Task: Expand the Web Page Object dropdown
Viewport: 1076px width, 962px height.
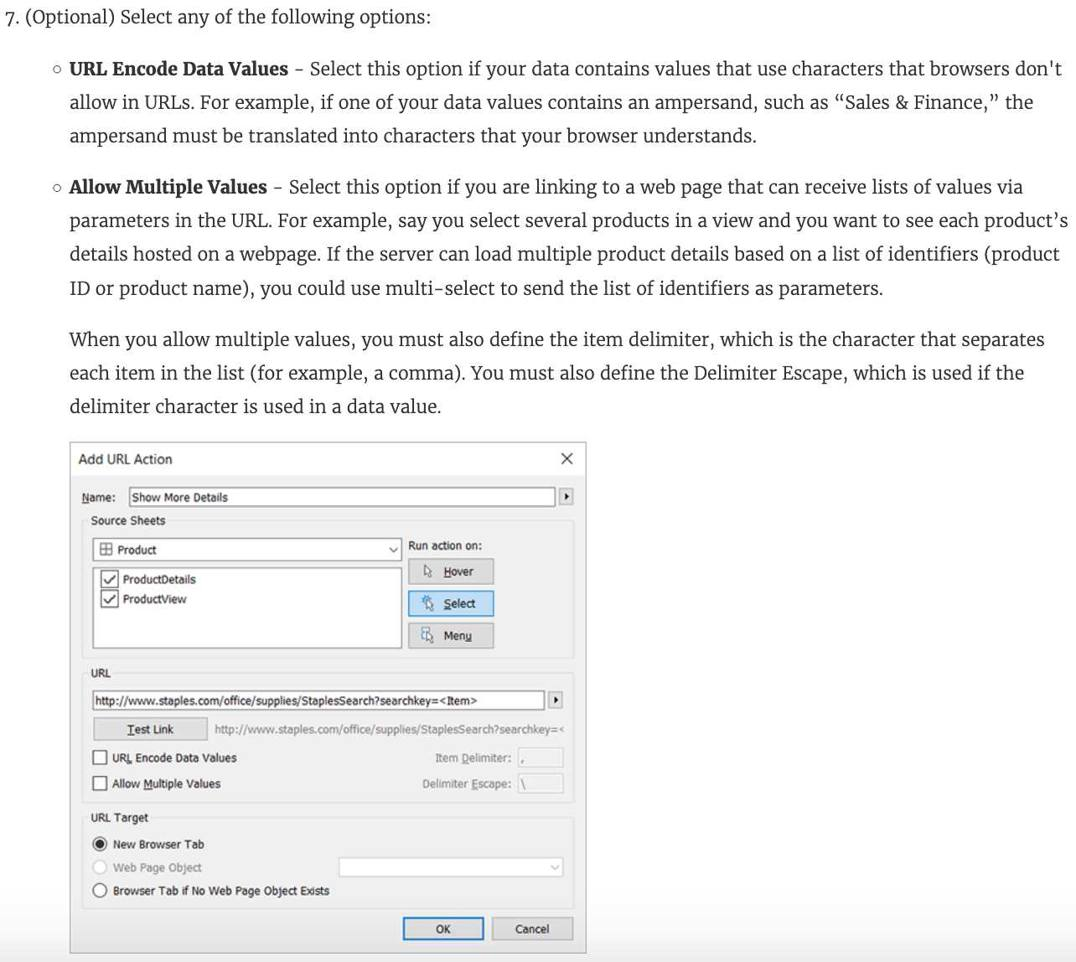Action: click(450, 868)
